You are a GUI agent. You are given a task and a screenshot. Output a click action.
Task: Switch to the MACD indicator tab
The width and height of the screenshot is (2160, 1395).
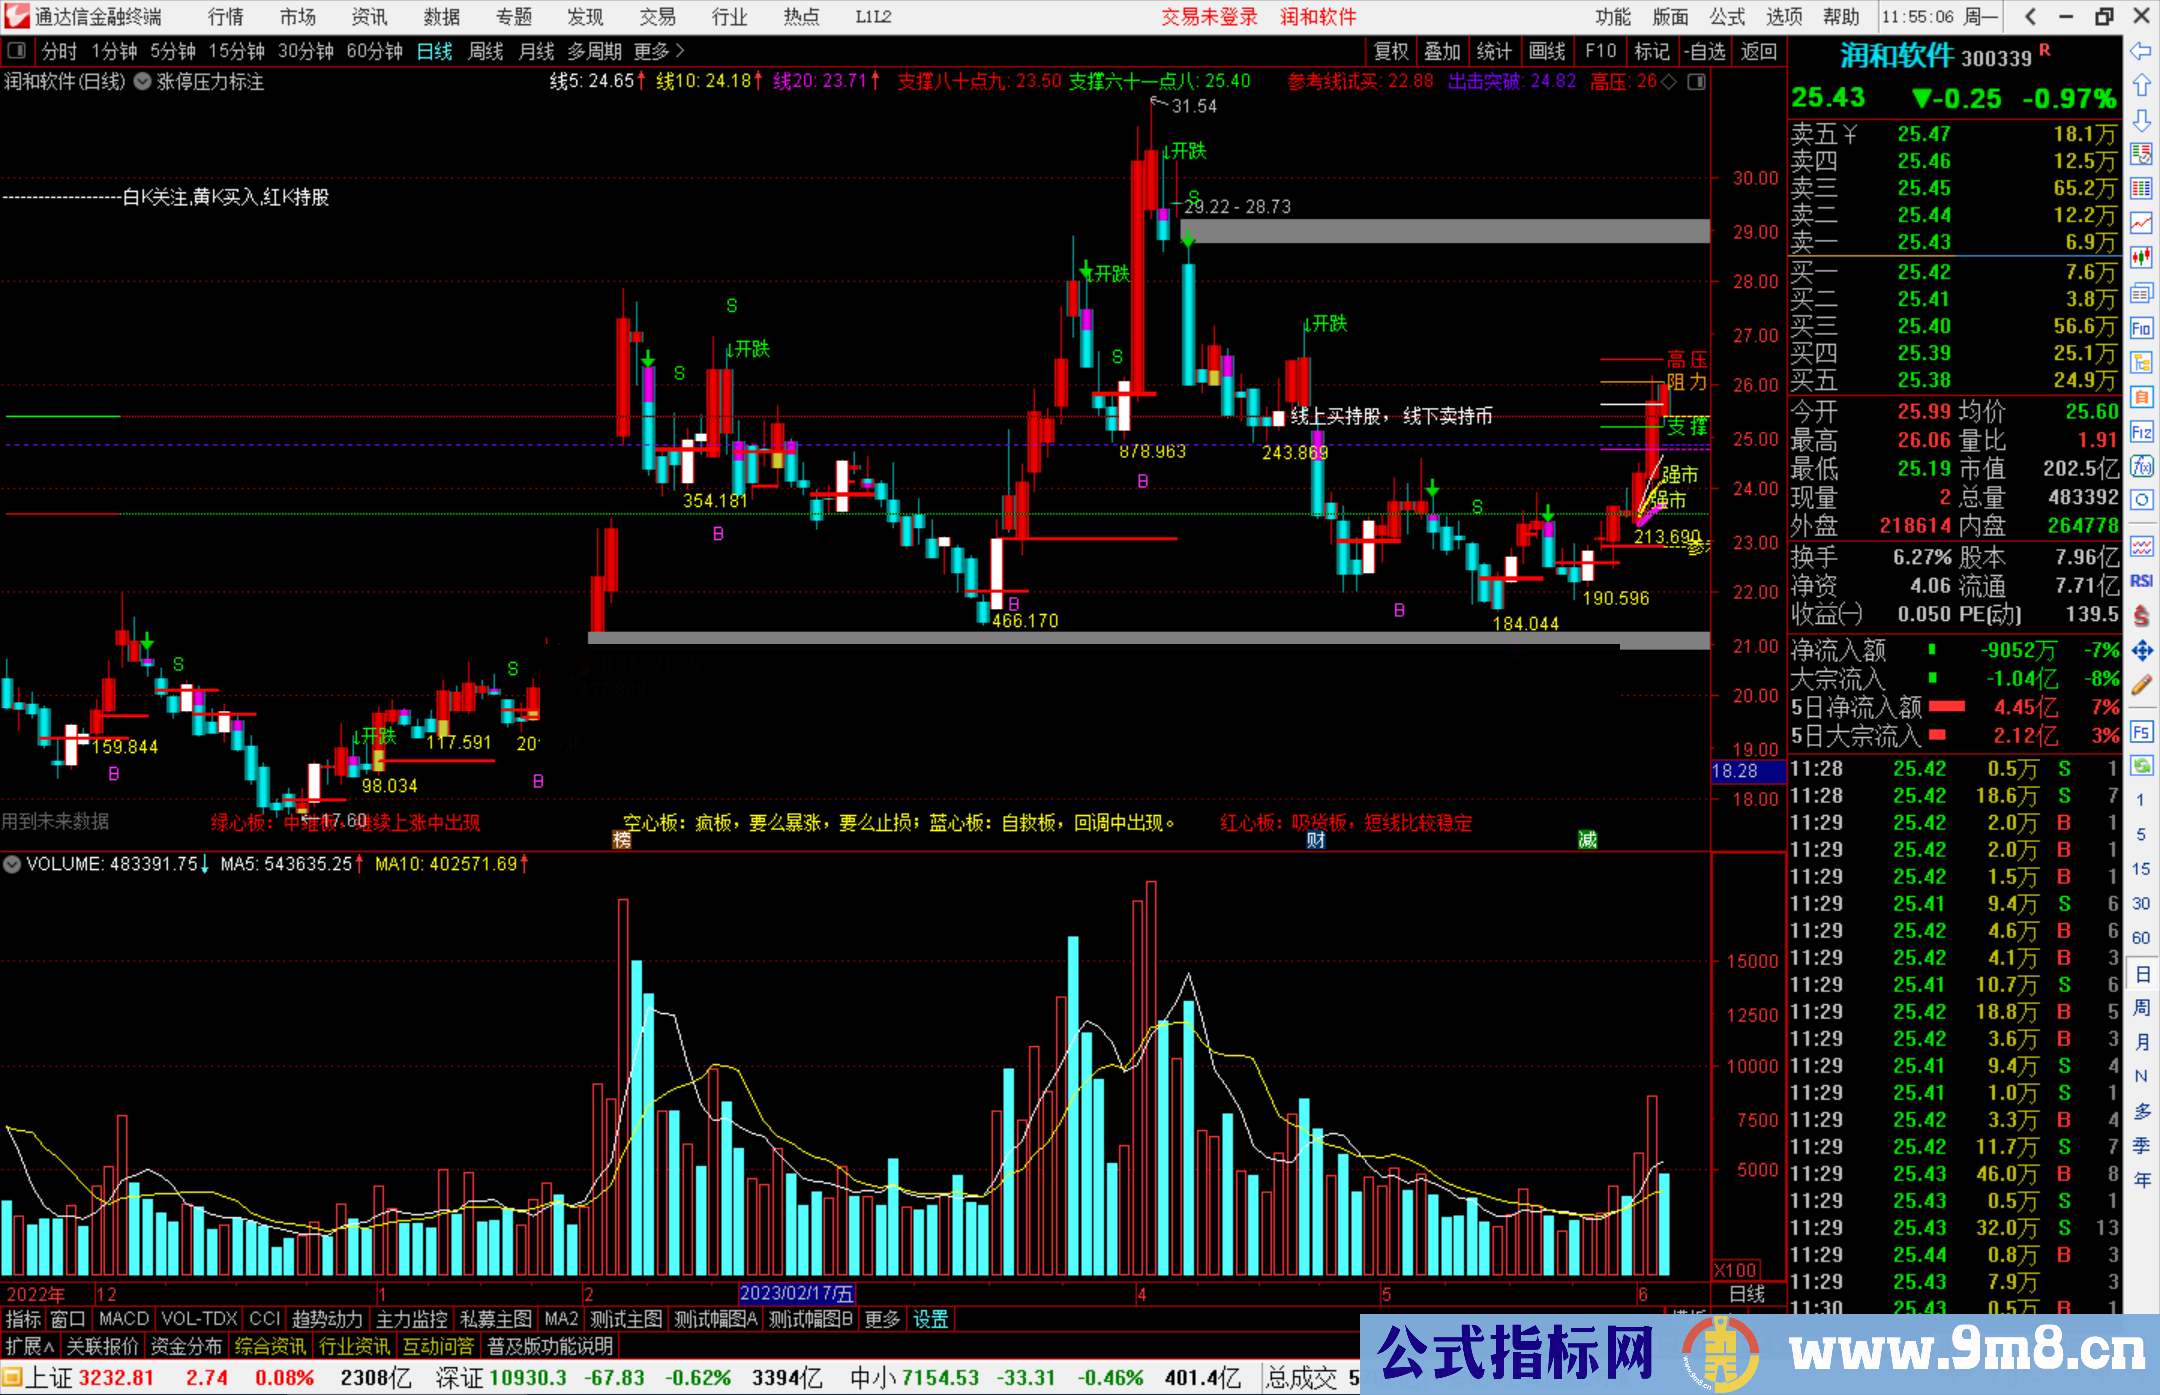point(124,1320)
